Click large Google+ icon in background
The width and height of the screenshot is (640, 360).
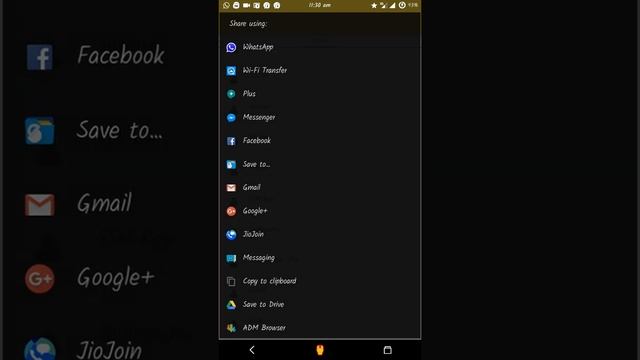[40, 279]
